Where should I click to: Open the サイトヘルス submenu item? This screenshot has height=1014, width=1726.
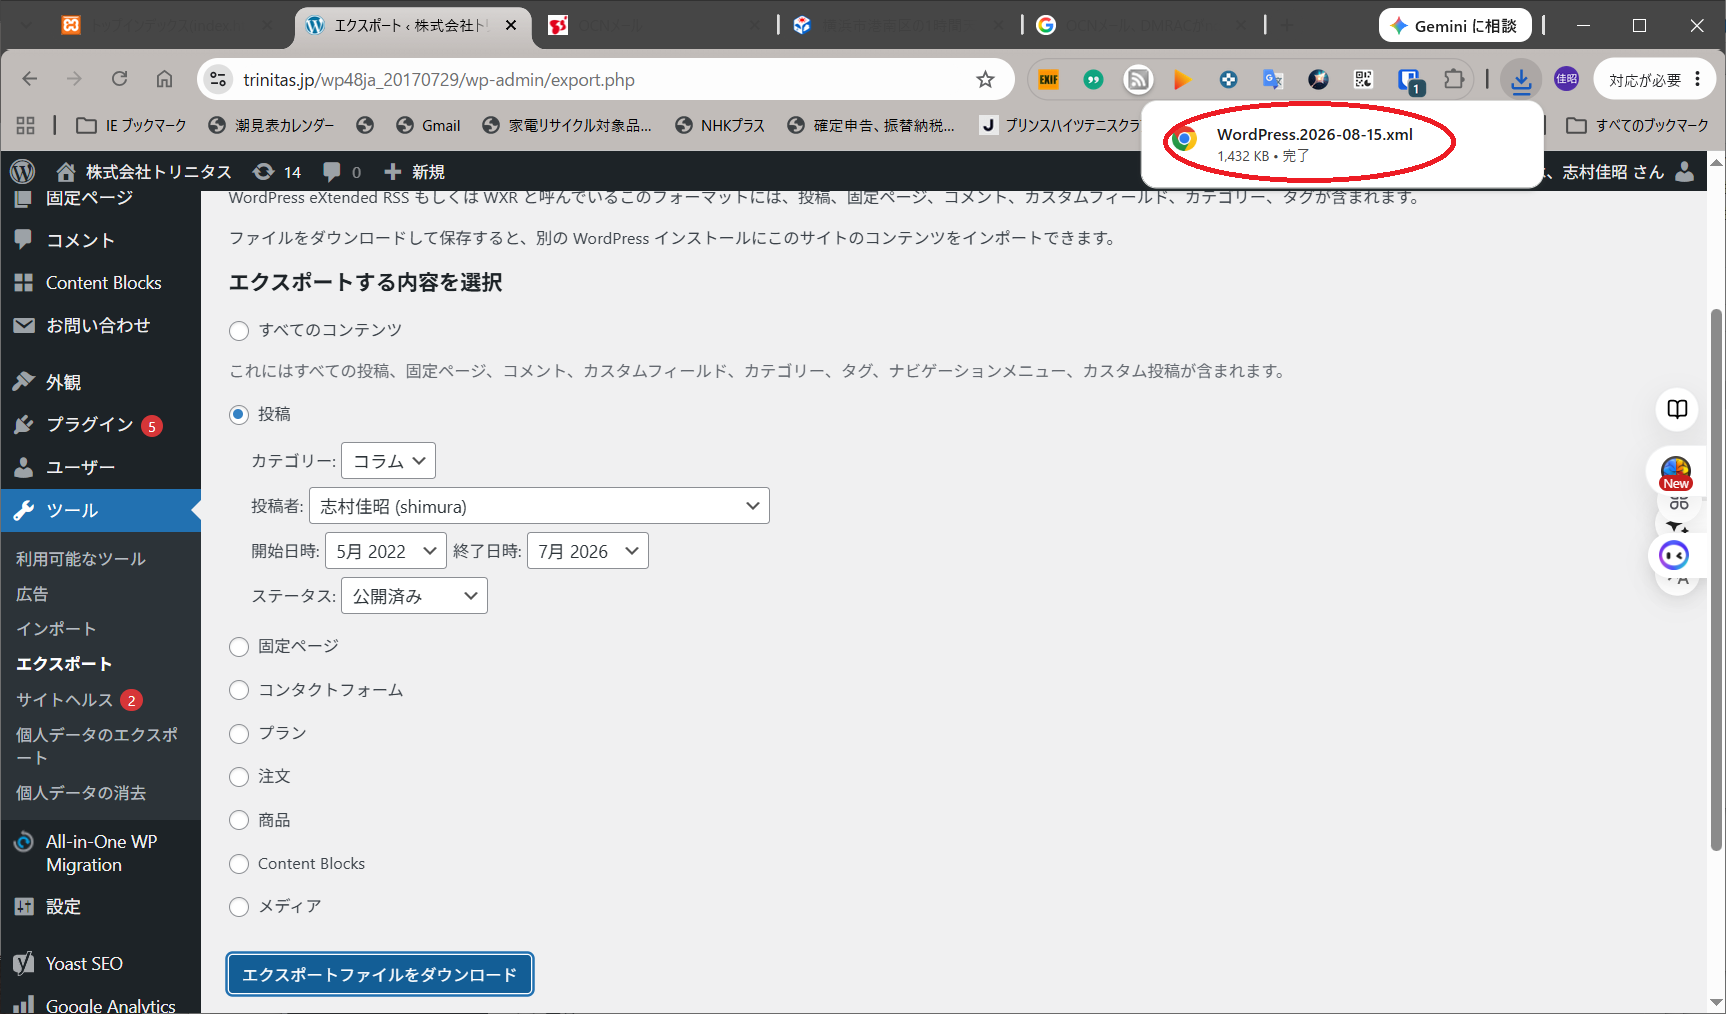64,699
